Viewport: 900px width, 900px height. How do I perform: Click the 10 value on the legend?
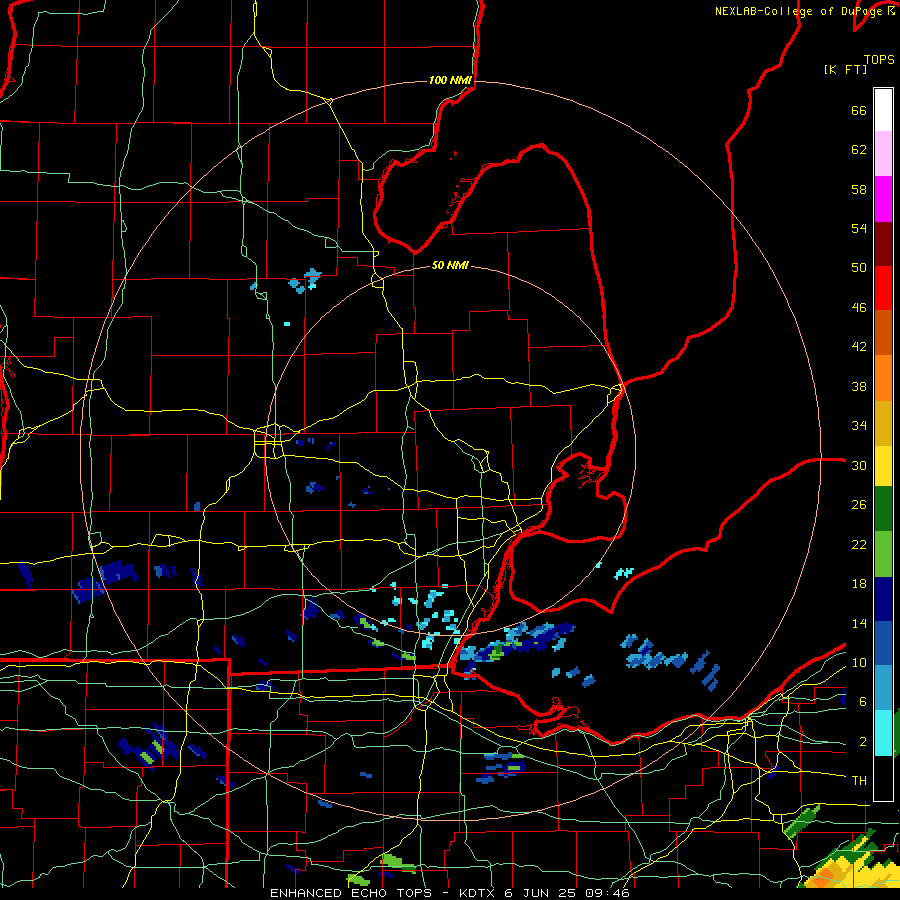859,662
